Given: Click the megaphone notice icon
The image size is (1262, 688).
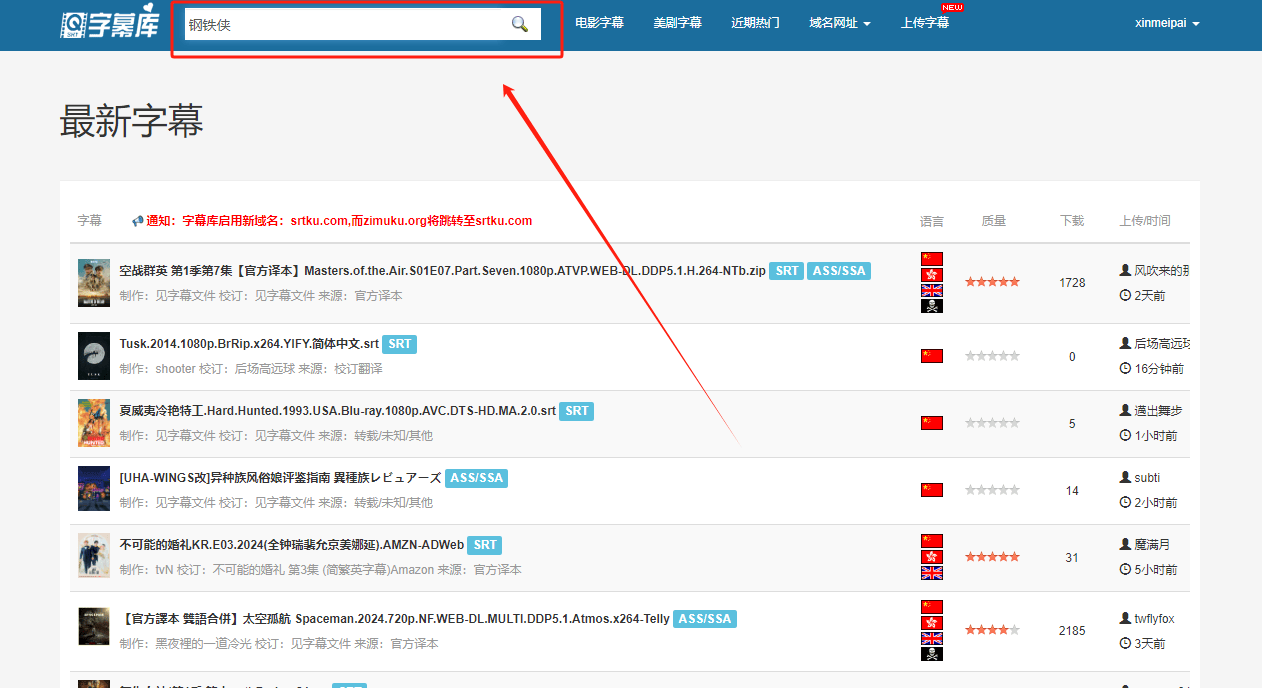Looking at the screenshot, I should [138, 221].
